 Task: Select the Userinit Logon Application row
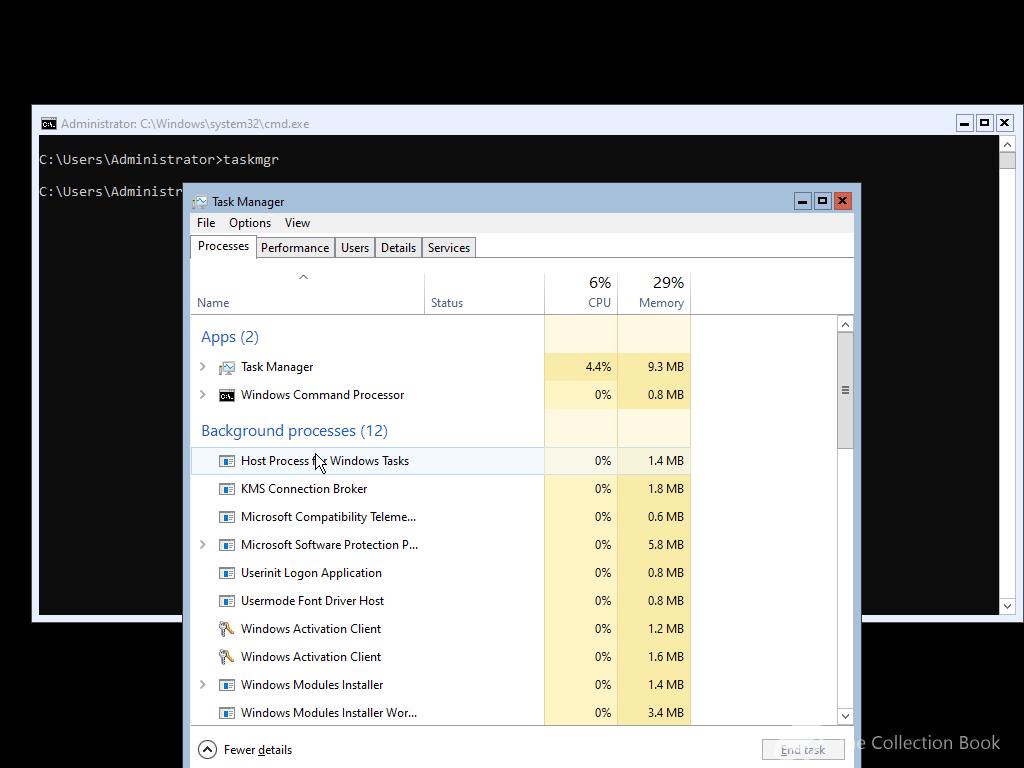coord(441,573)
